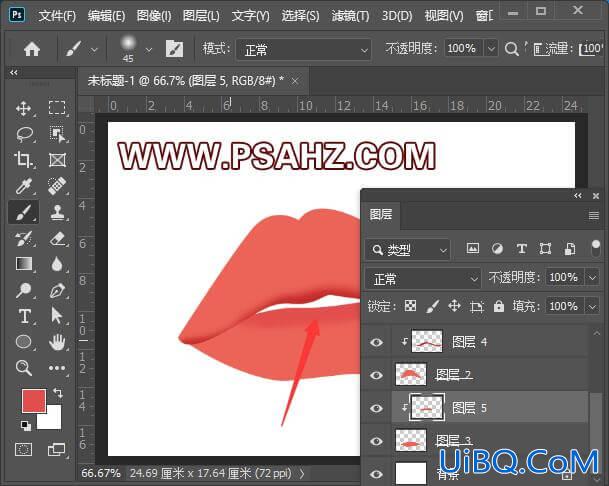Screen dimensions: 609x486
Task: Expand the options bar opacity dropdown arrow
Action: [491, 49]
